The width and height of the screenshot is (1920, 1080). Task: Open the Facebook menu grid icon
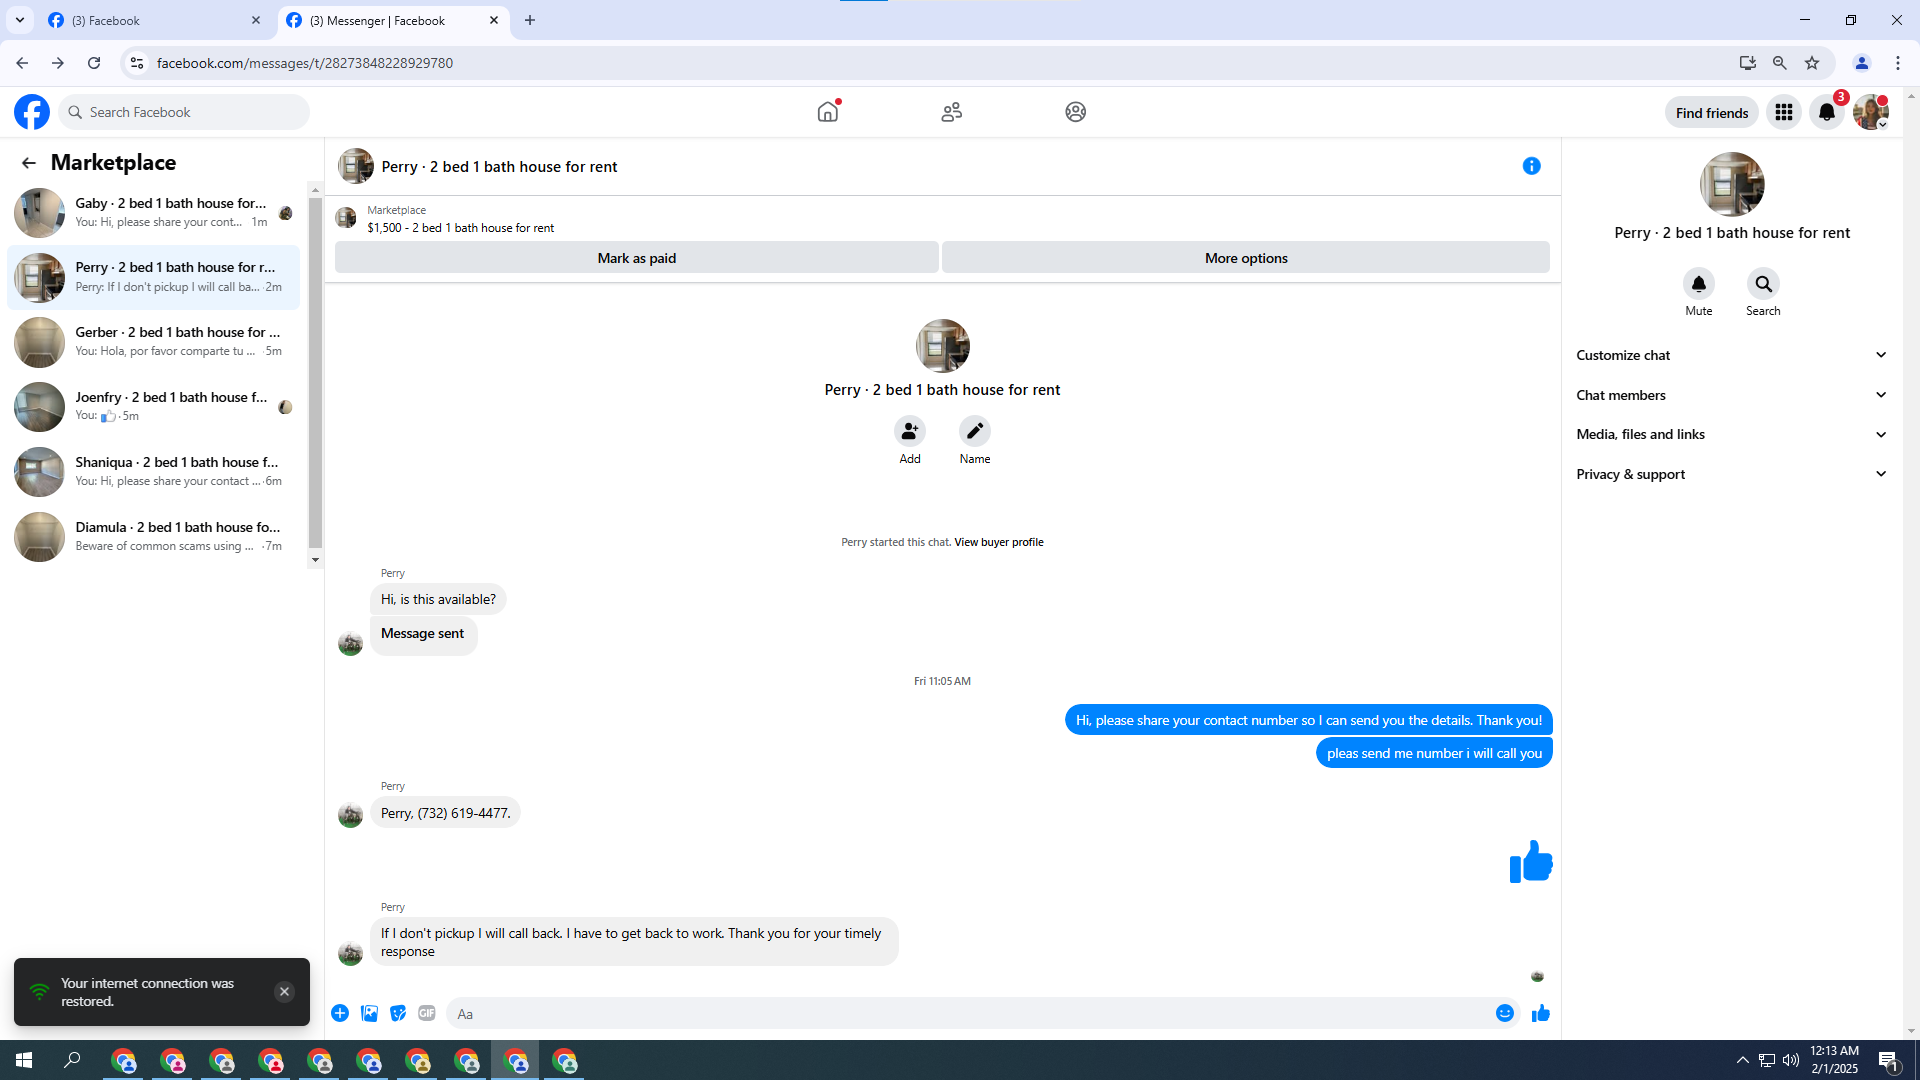coord(1784,112)
